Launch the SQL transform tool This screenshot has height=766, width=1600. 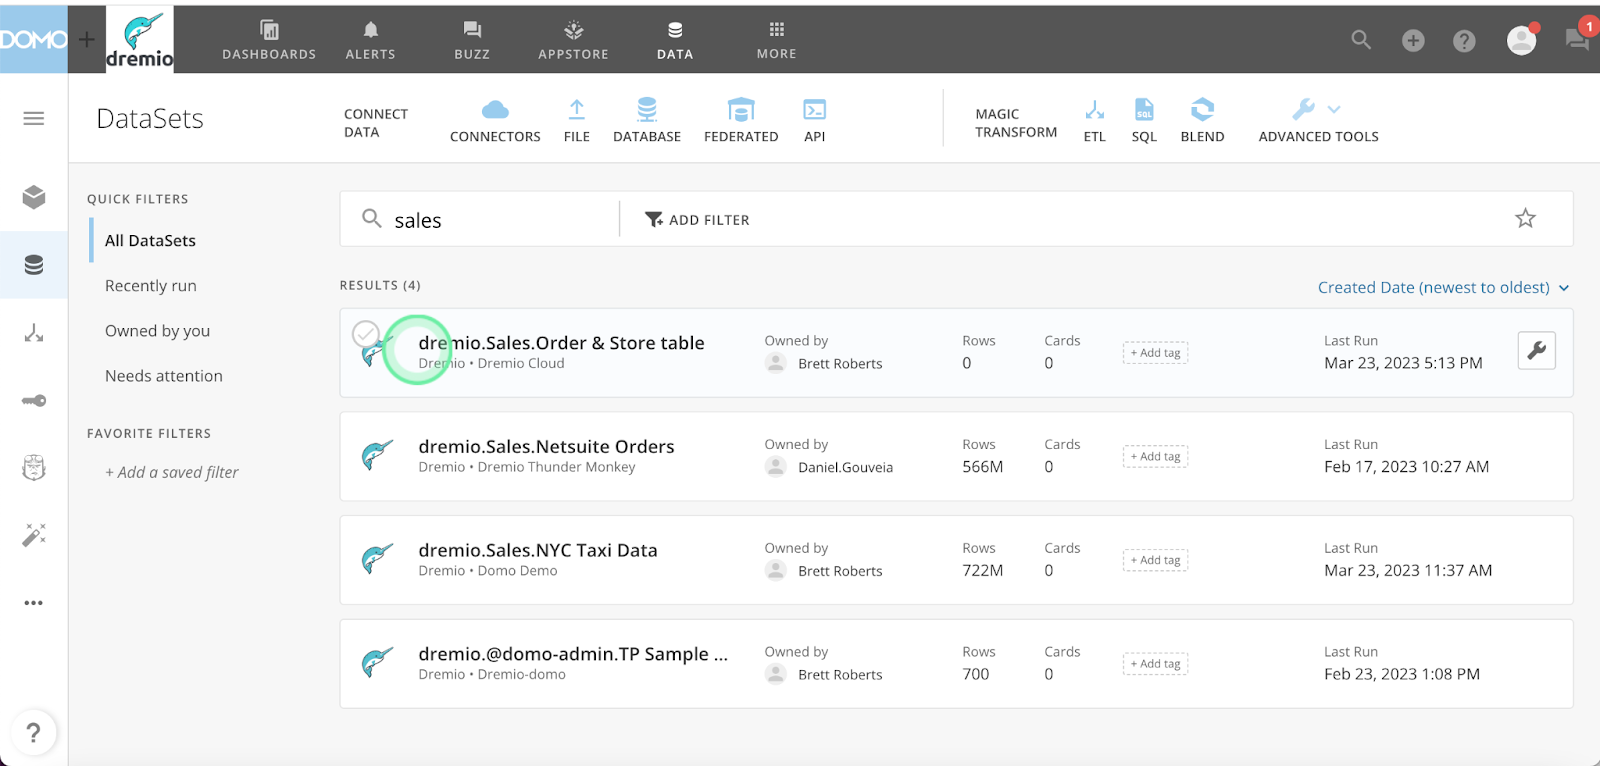coord(1144,121)
